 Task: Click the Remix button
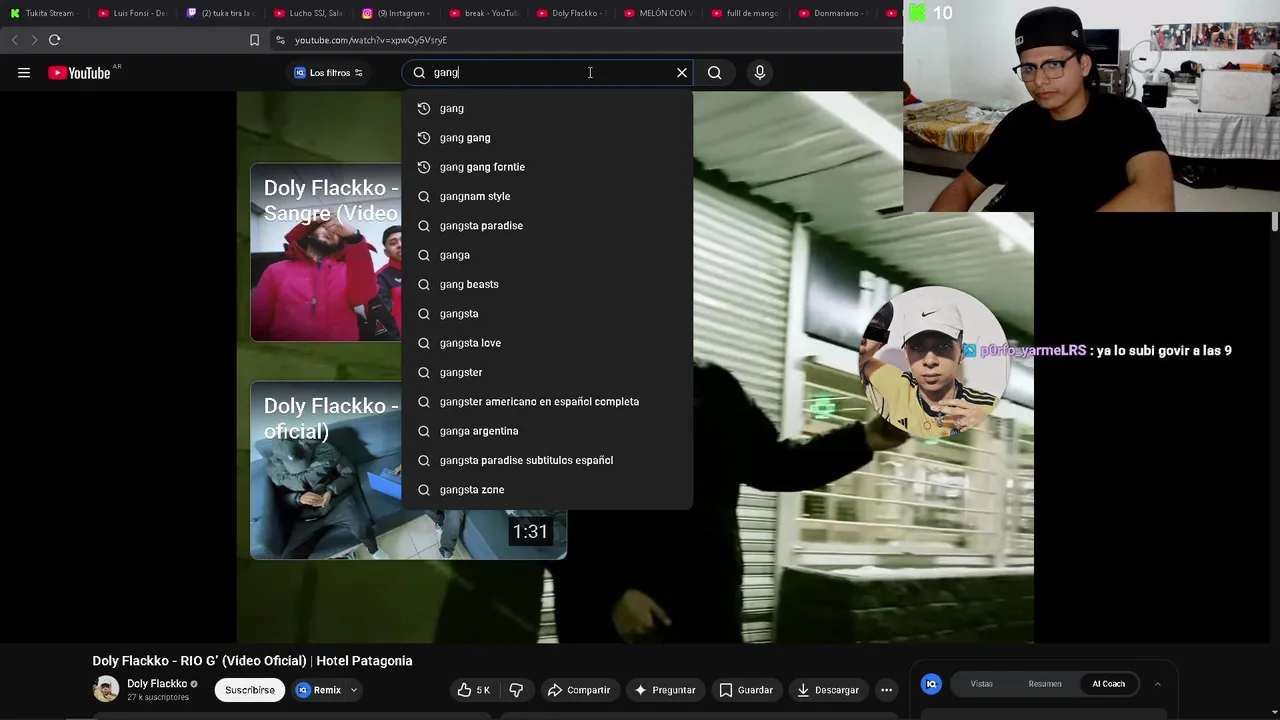point(319,690)
